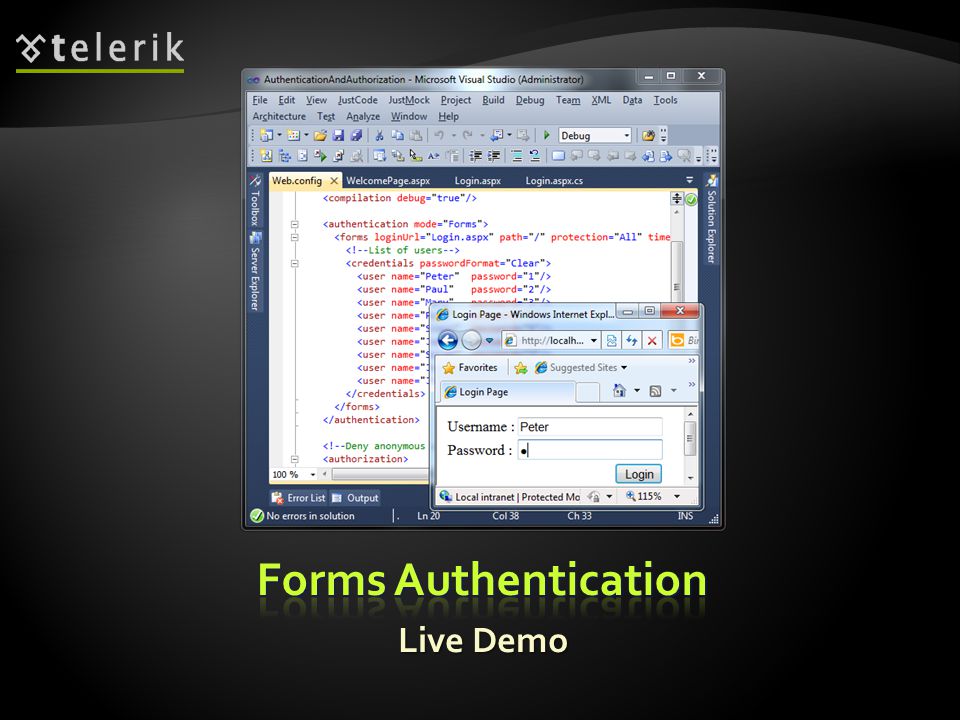Click the Save floppy disk icon
The width and height of the screenshot is (960, 720).
(338, 135)
